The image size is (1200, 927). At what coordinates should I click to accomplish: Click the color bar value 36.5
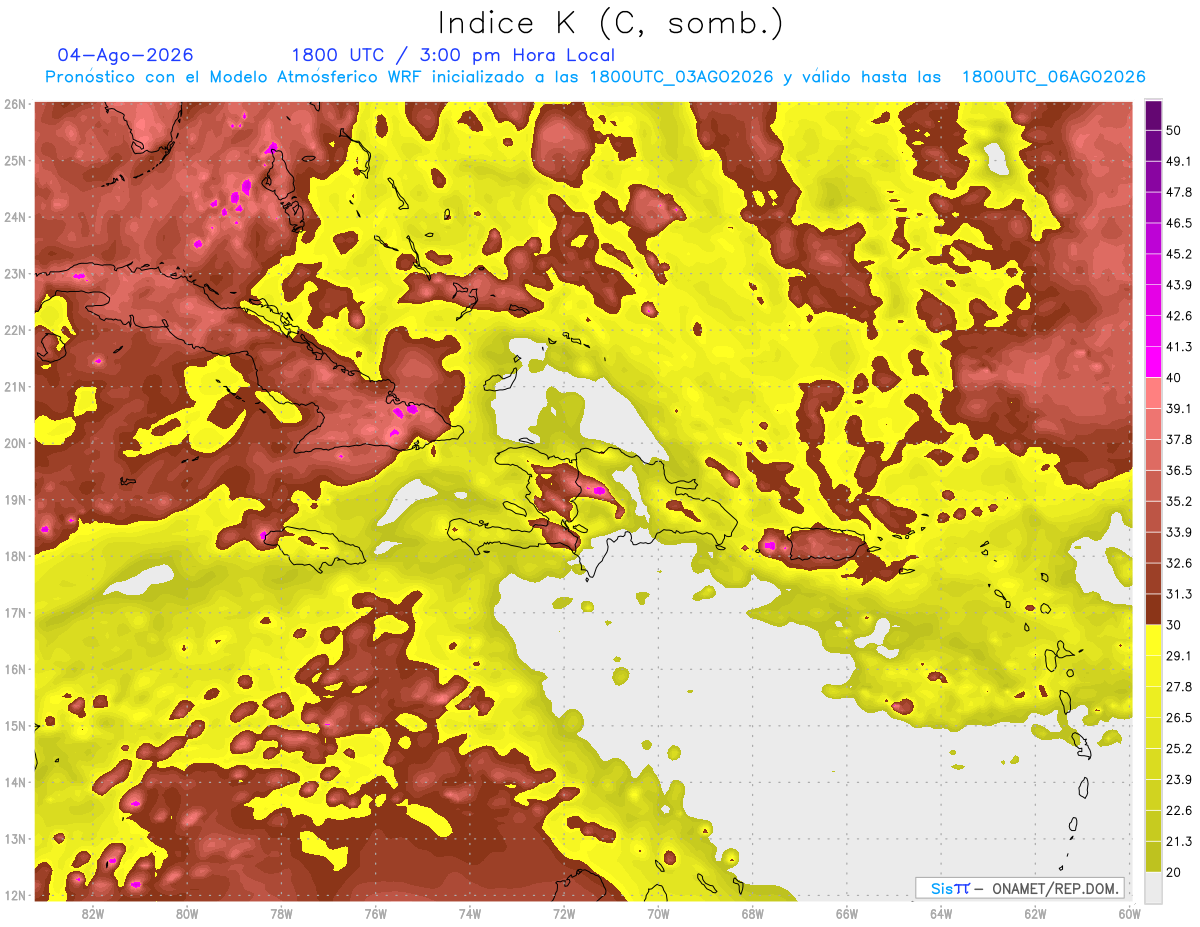tap(1179, 470)
